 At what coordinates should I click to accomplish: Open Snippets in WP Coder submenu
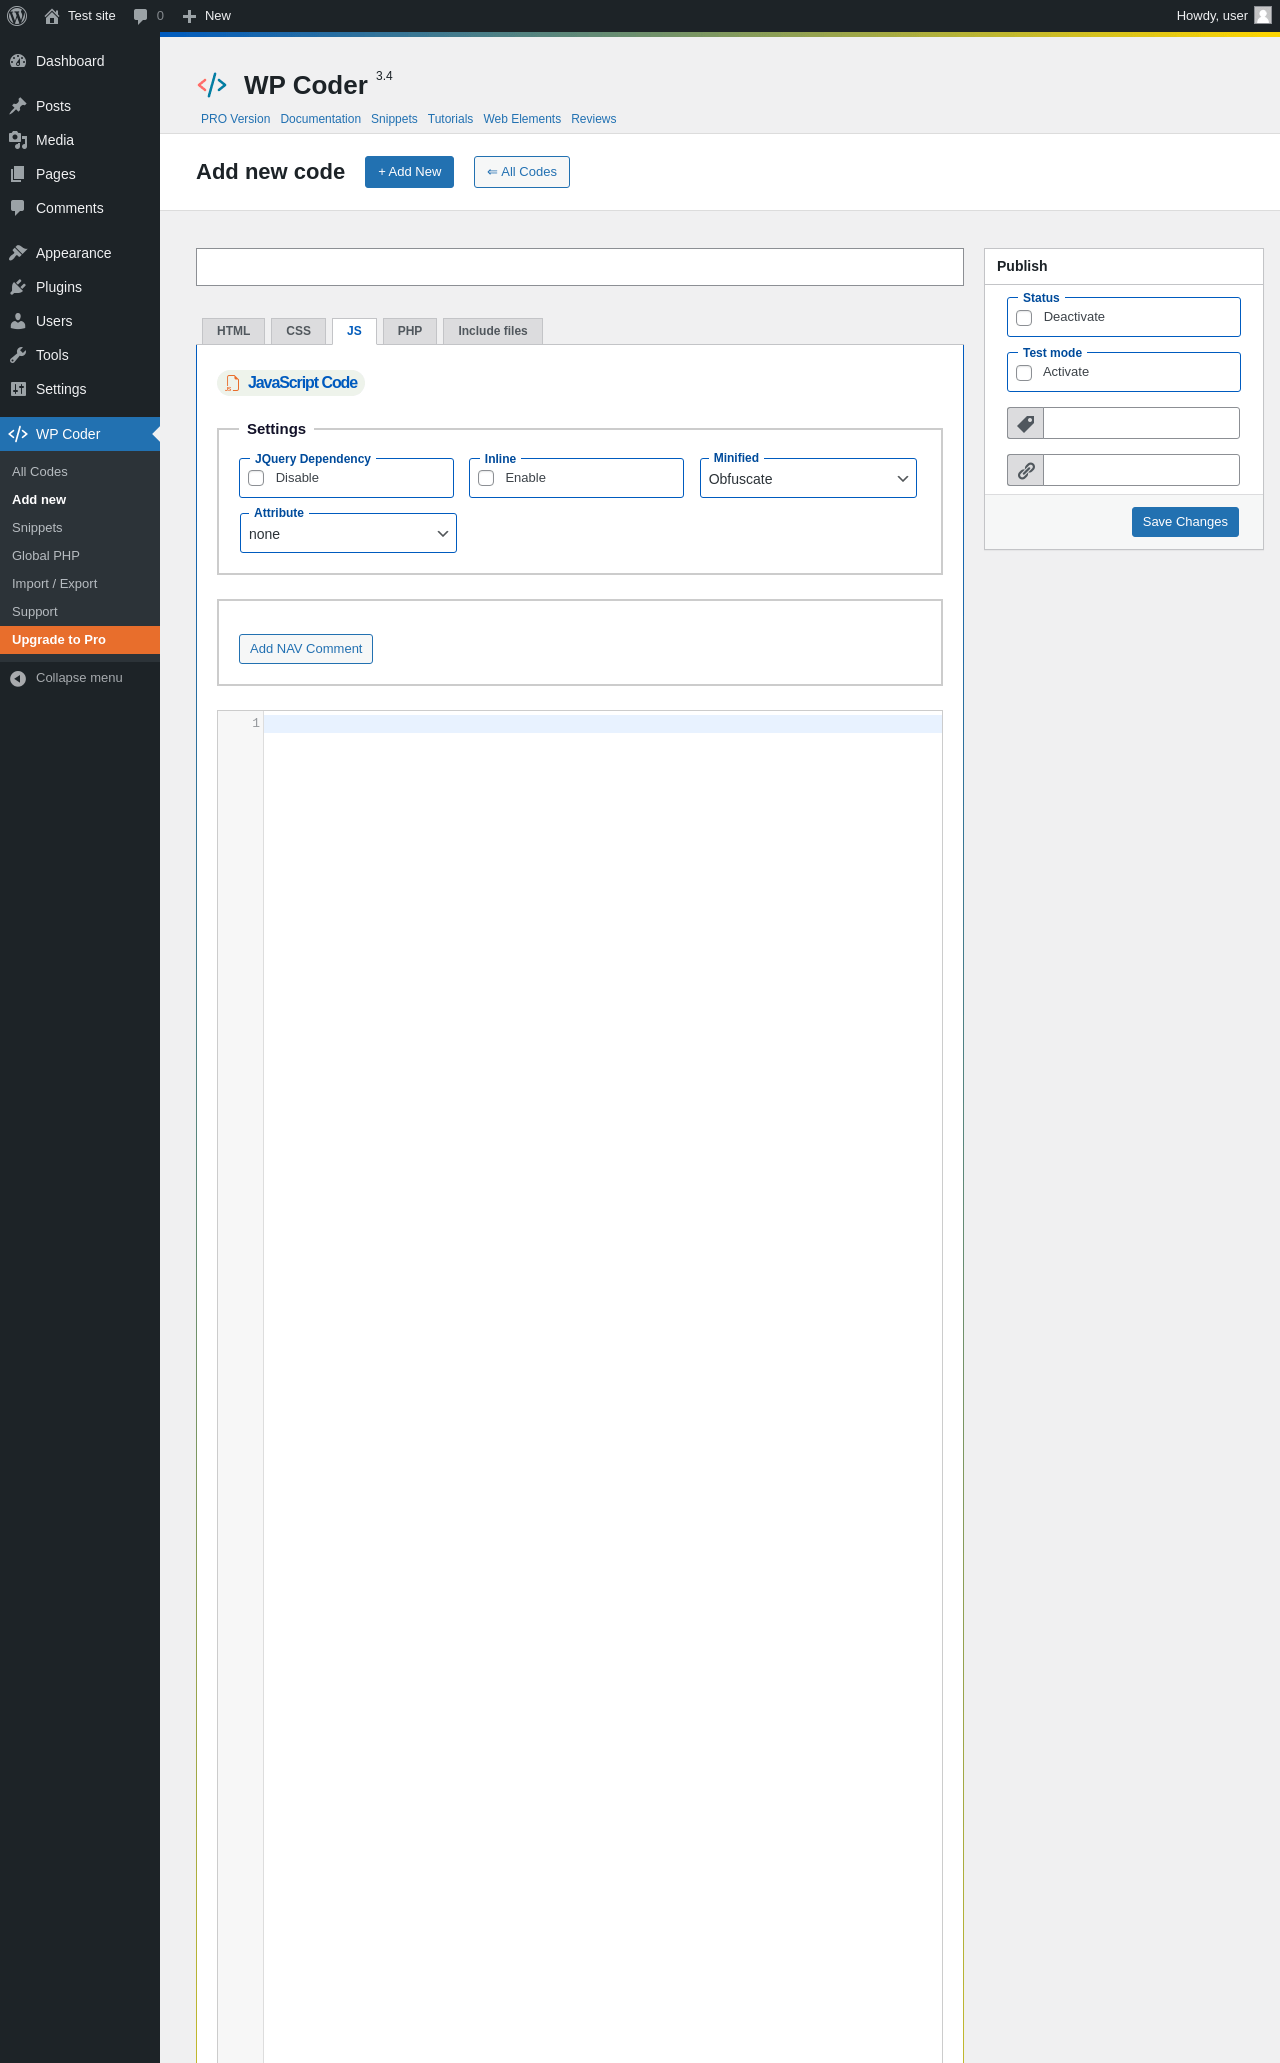pos(80,528)
